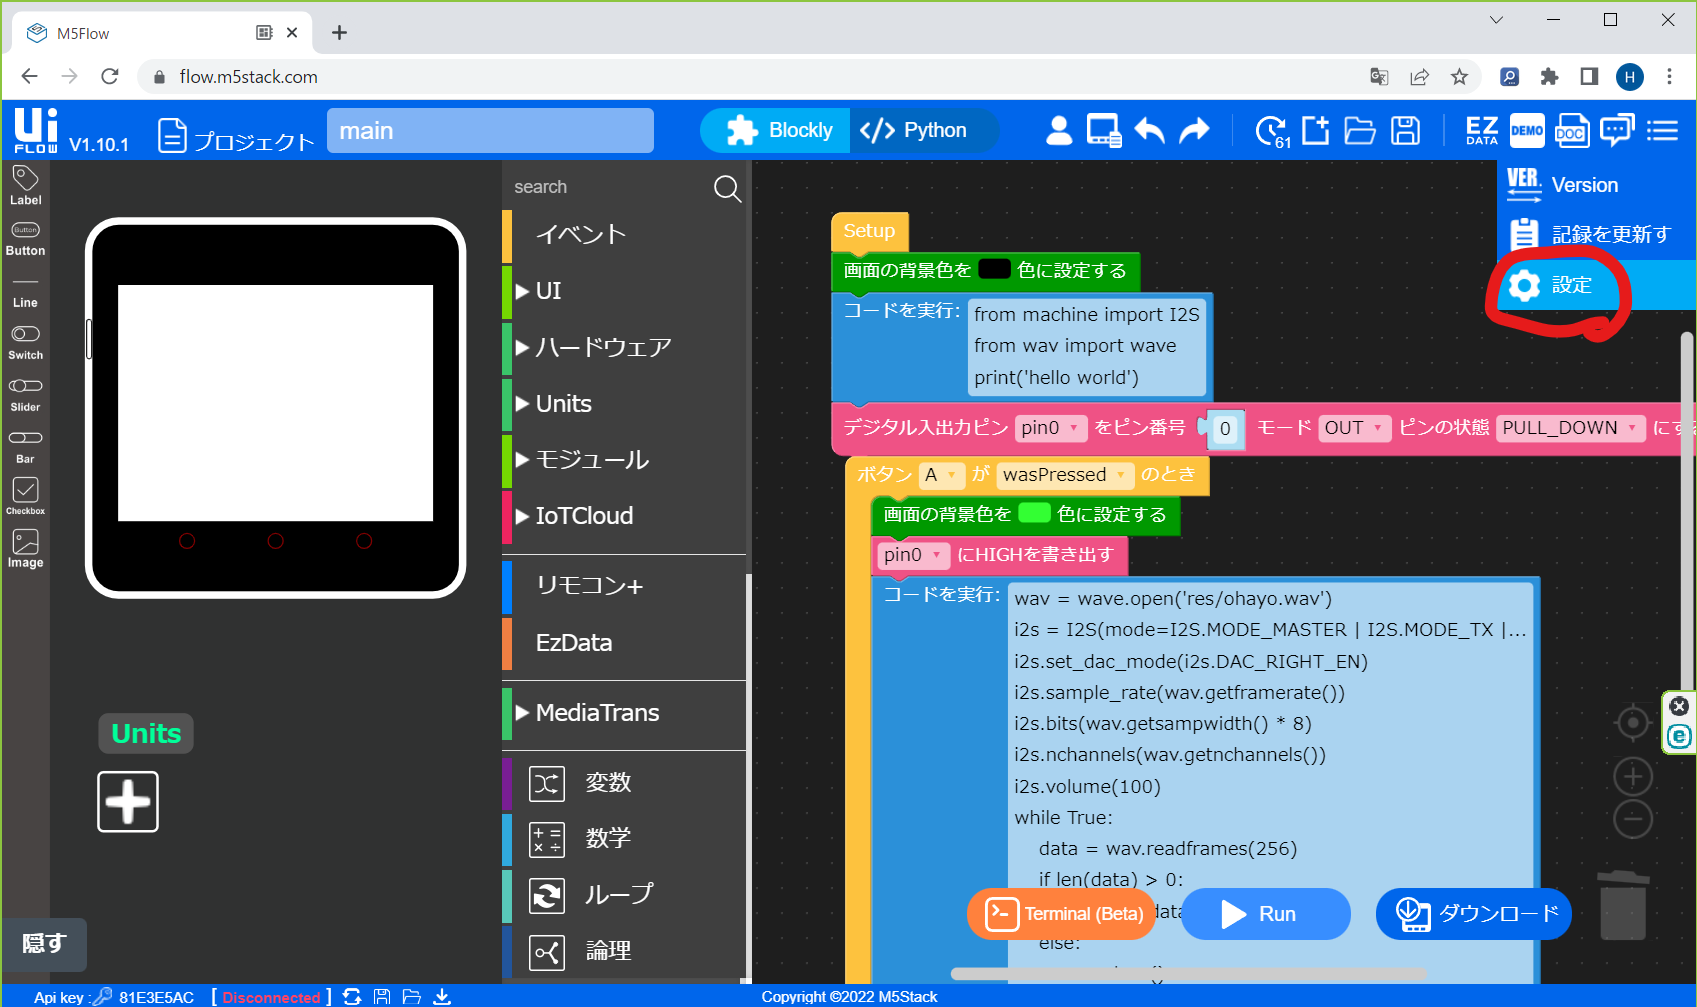Screen dimensions: 1697x1007
Task: Save the project with floppy icon
Action: tap(1405, 130)
